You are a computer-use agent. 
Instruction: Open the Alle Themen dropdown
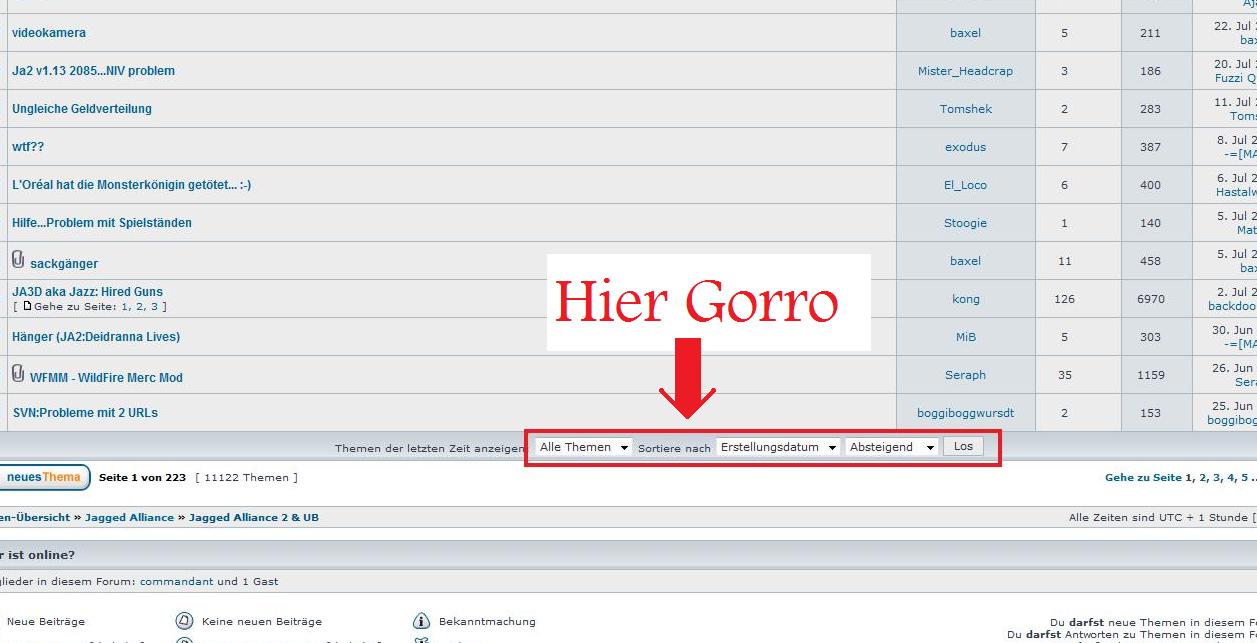point(583,447)
